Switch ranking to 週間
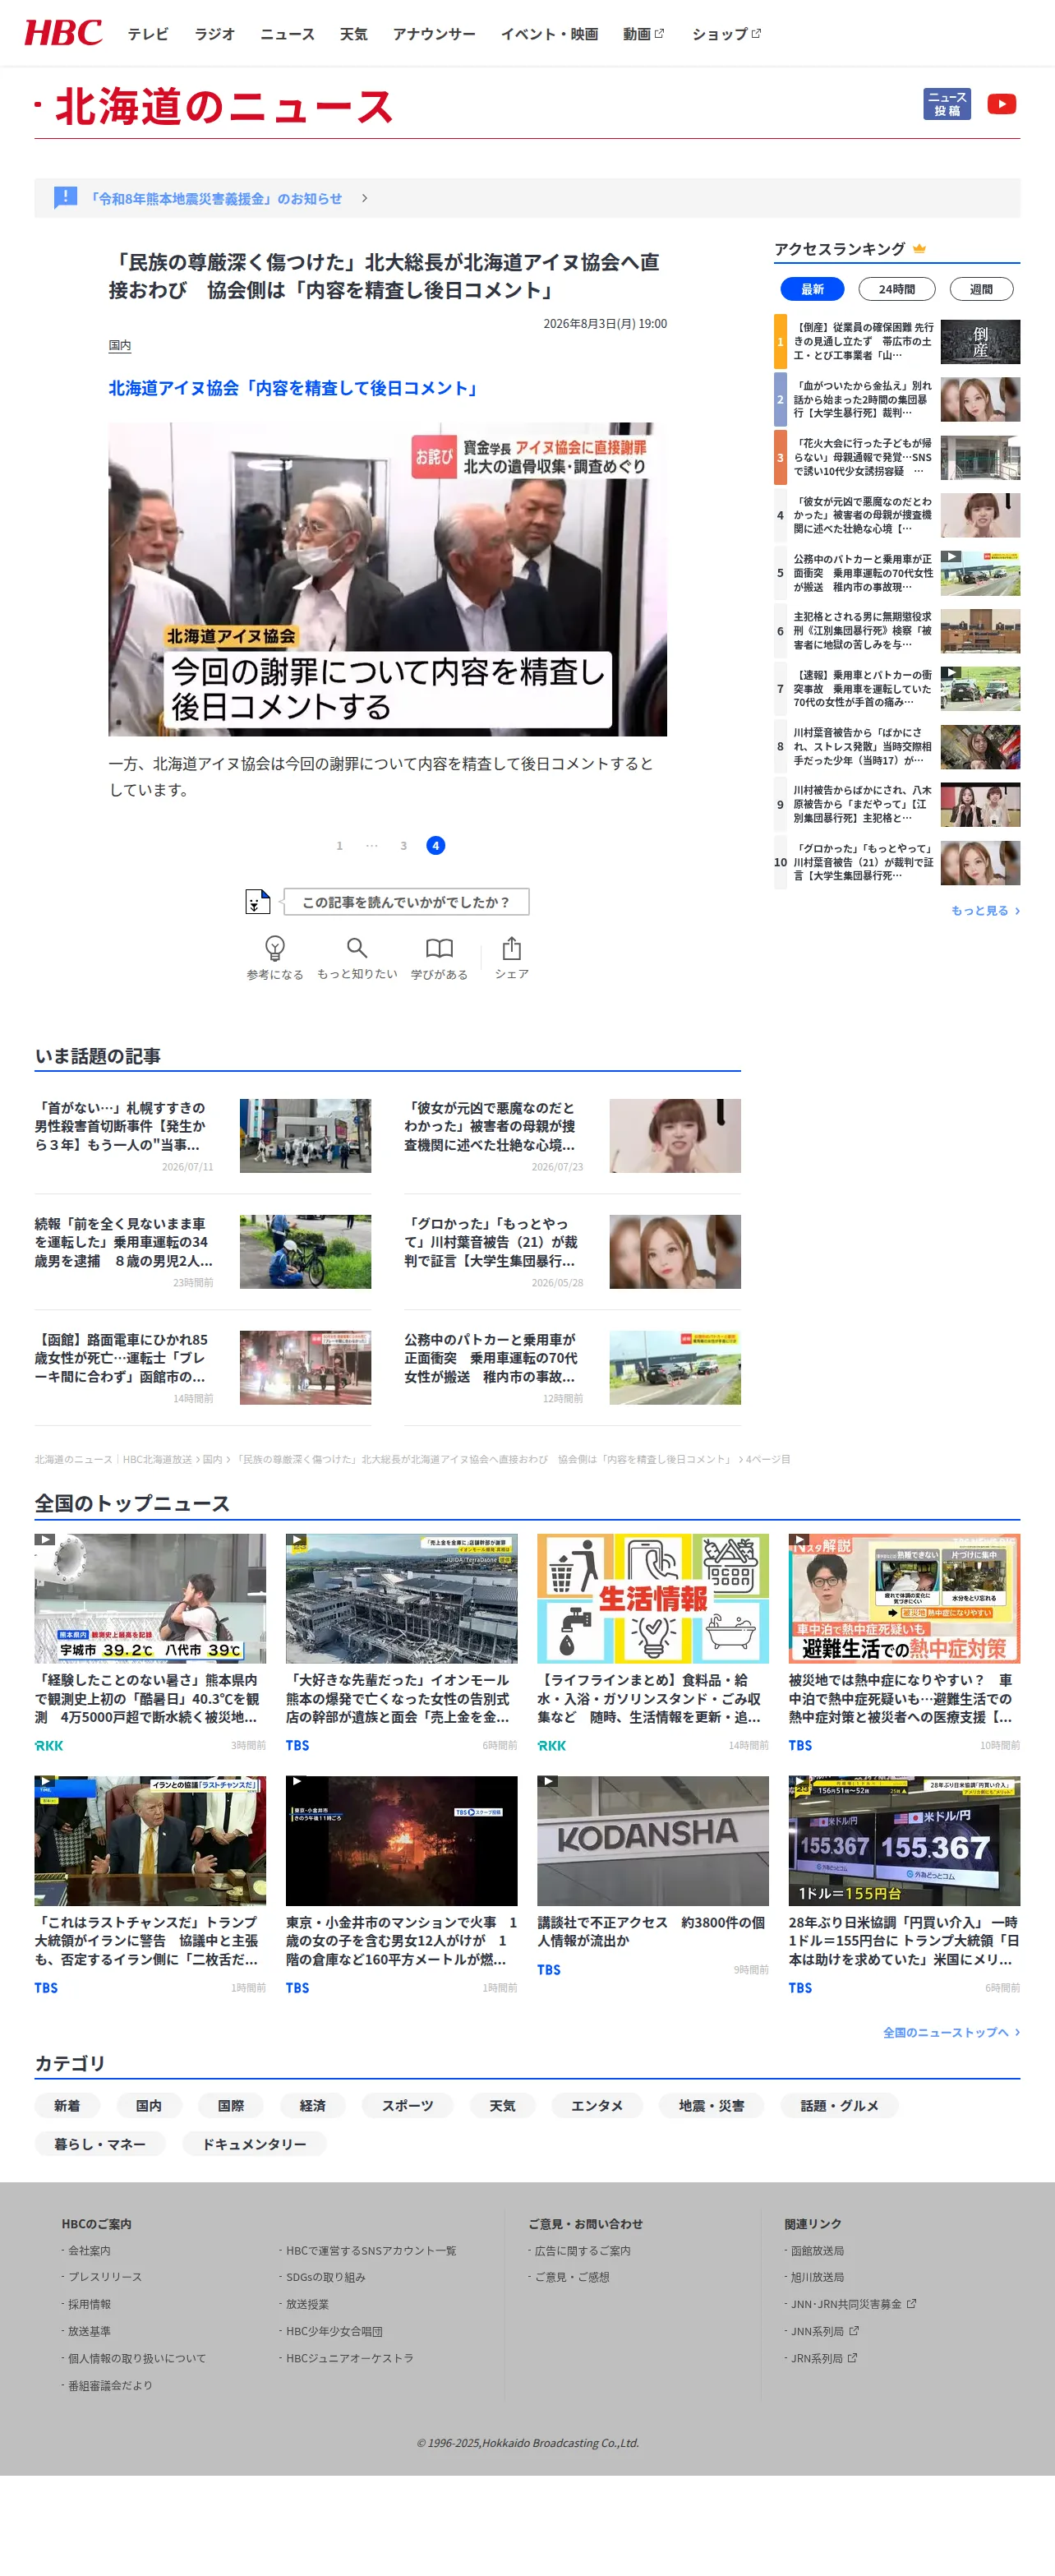 tap(981, 289)
